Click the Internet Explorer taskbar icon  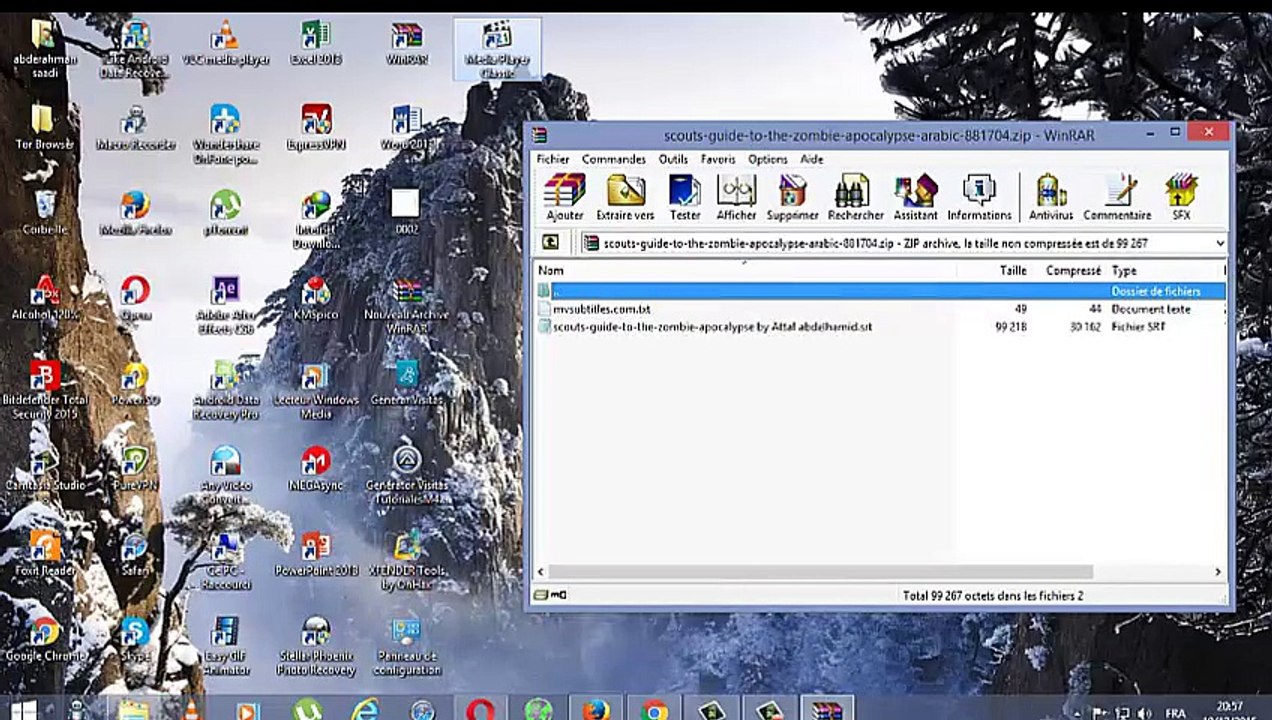[x=365, y=709]
